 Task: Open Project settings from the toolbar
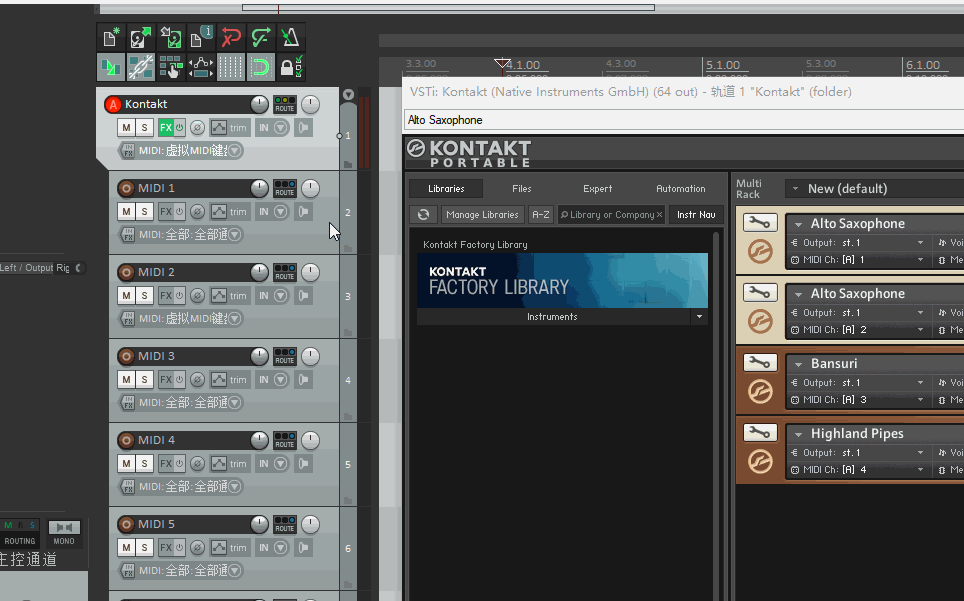coord(201,38)
